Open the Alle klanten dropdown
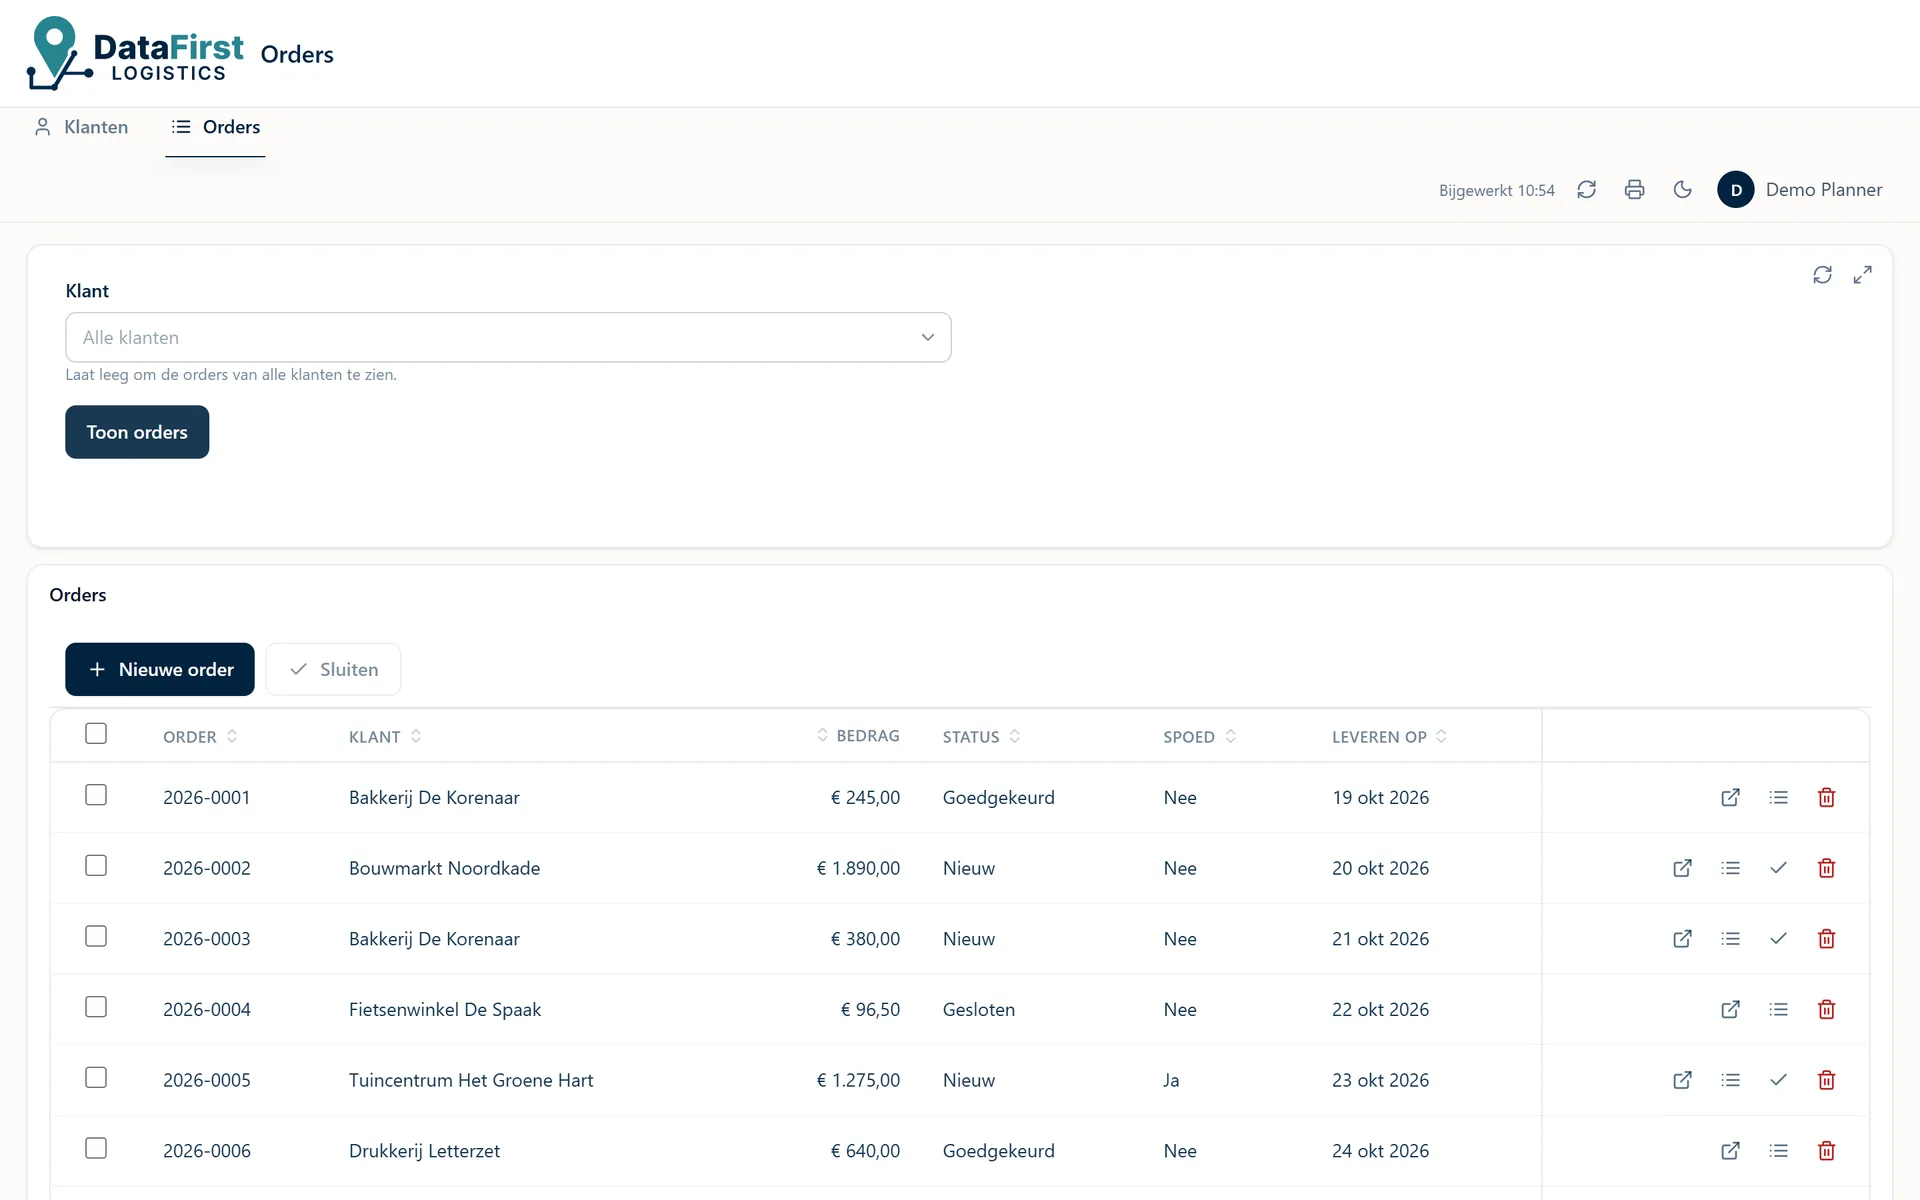 coord(508,338)
